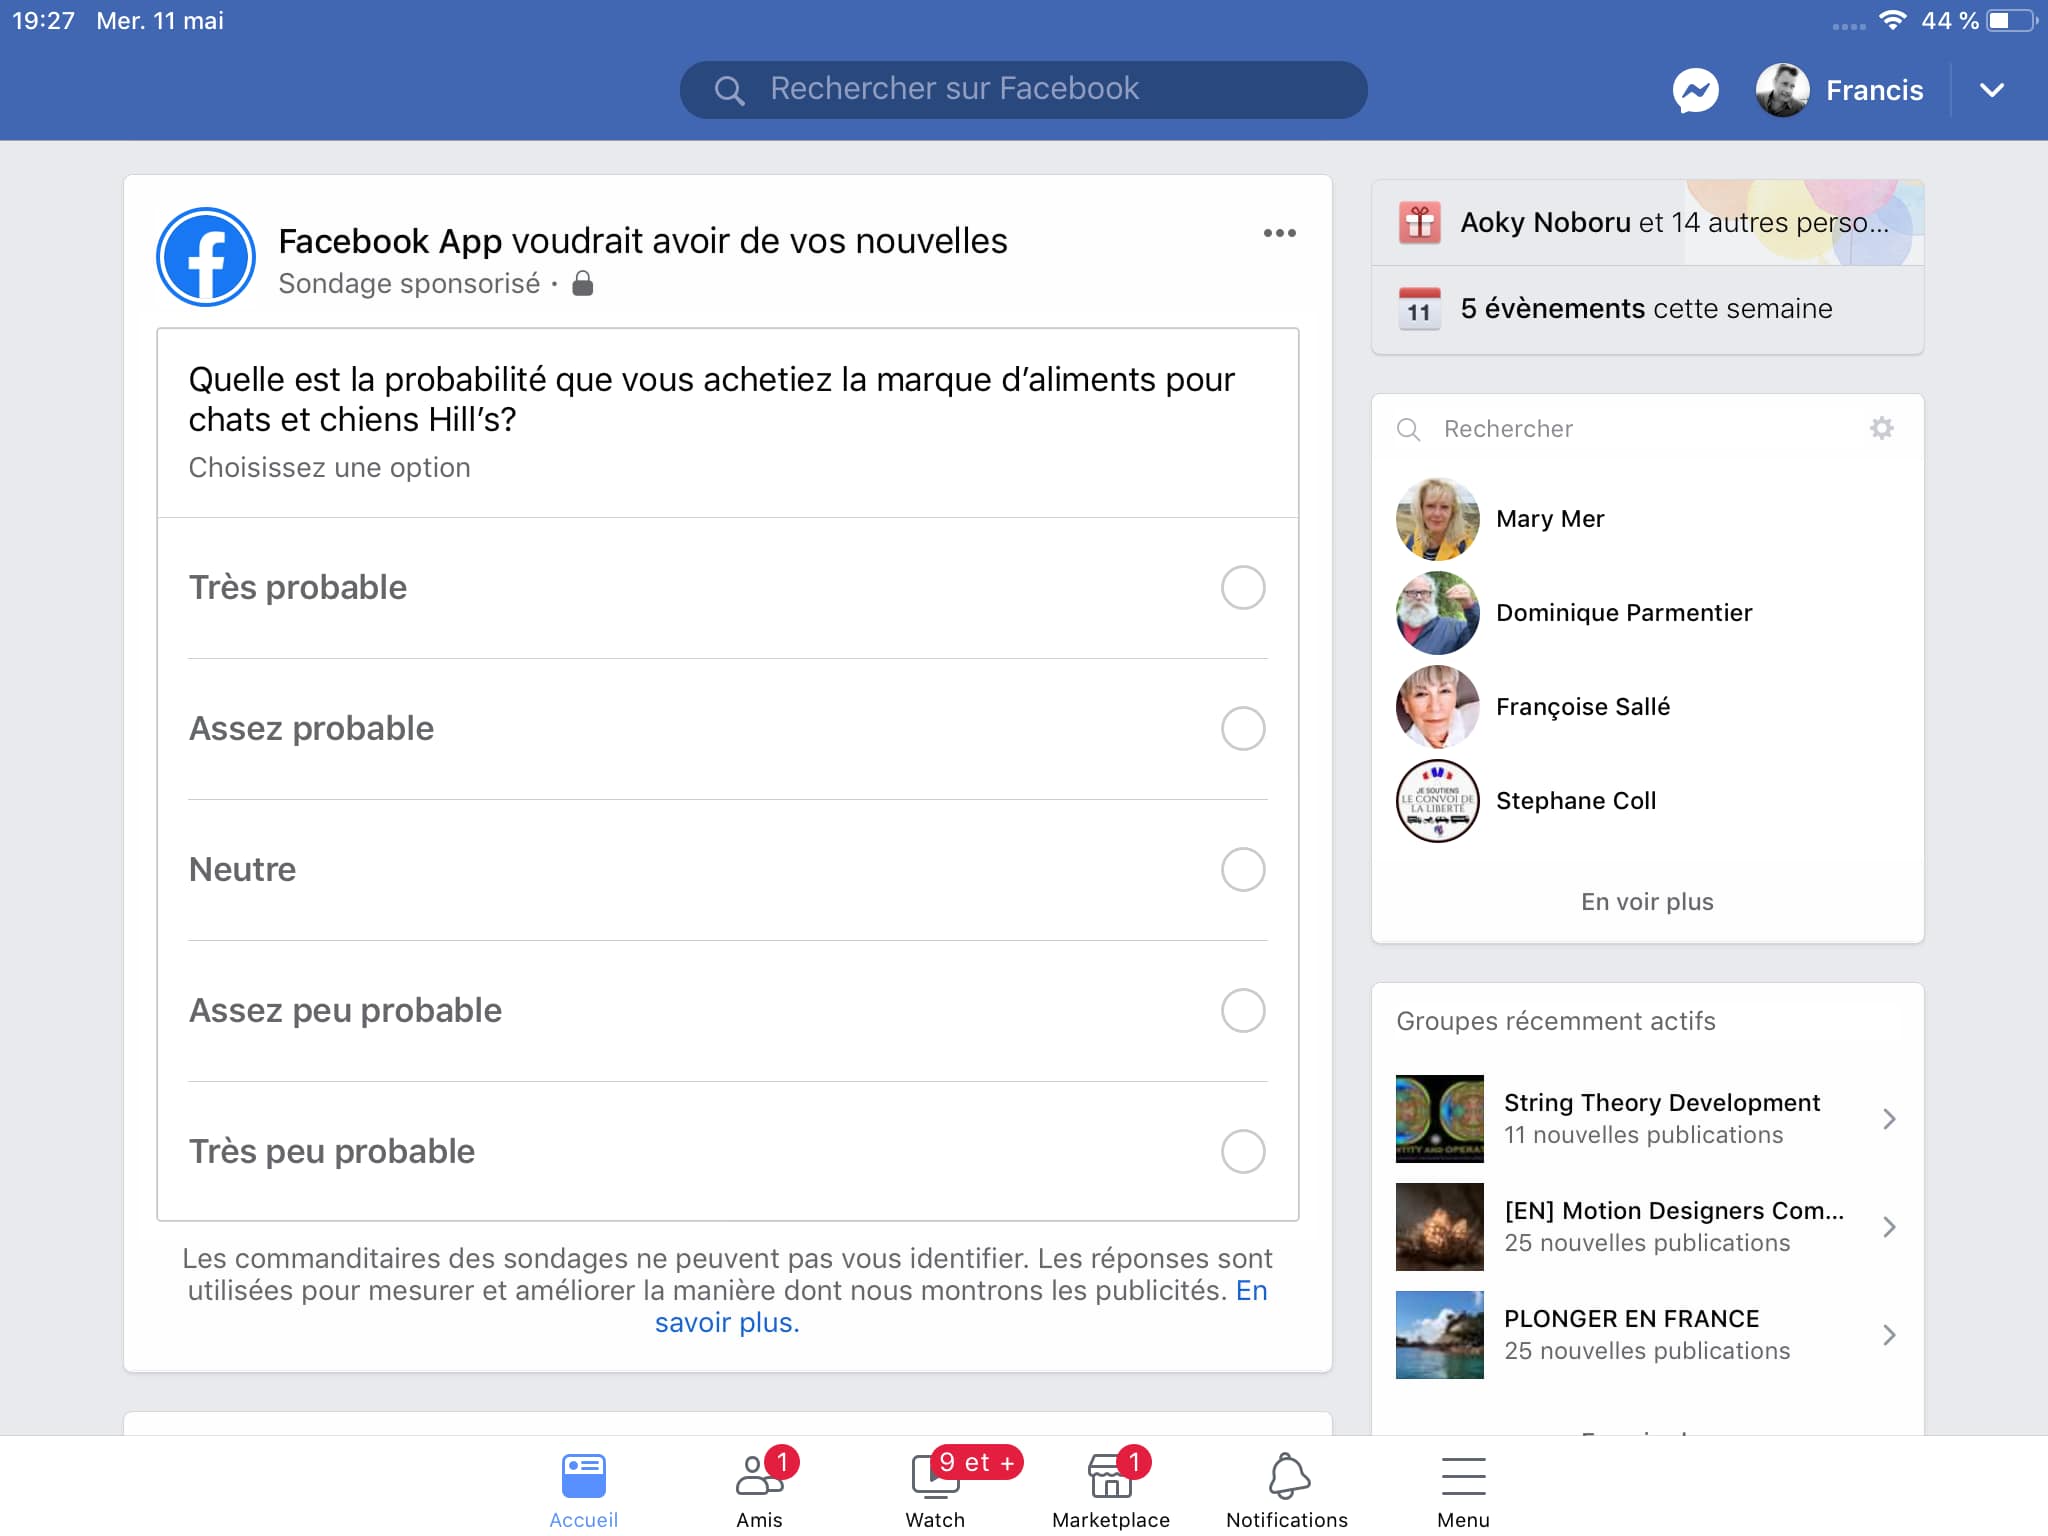
Task: Open Marketplace tab
Action: [1111, 1489]
